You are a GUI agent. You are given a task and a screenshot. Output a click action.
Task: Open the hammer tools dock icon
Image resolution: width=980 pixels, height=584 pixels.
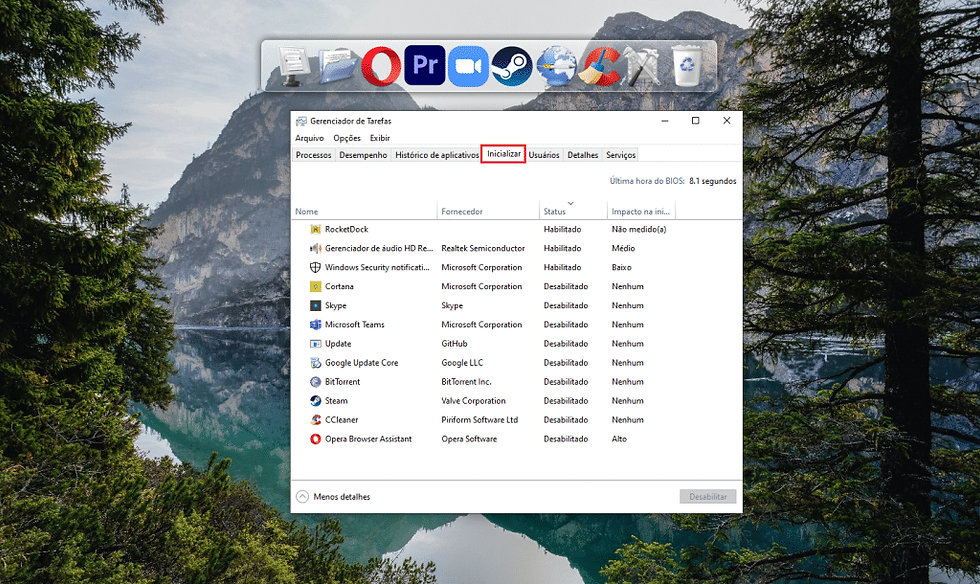[x=642, y=66]
